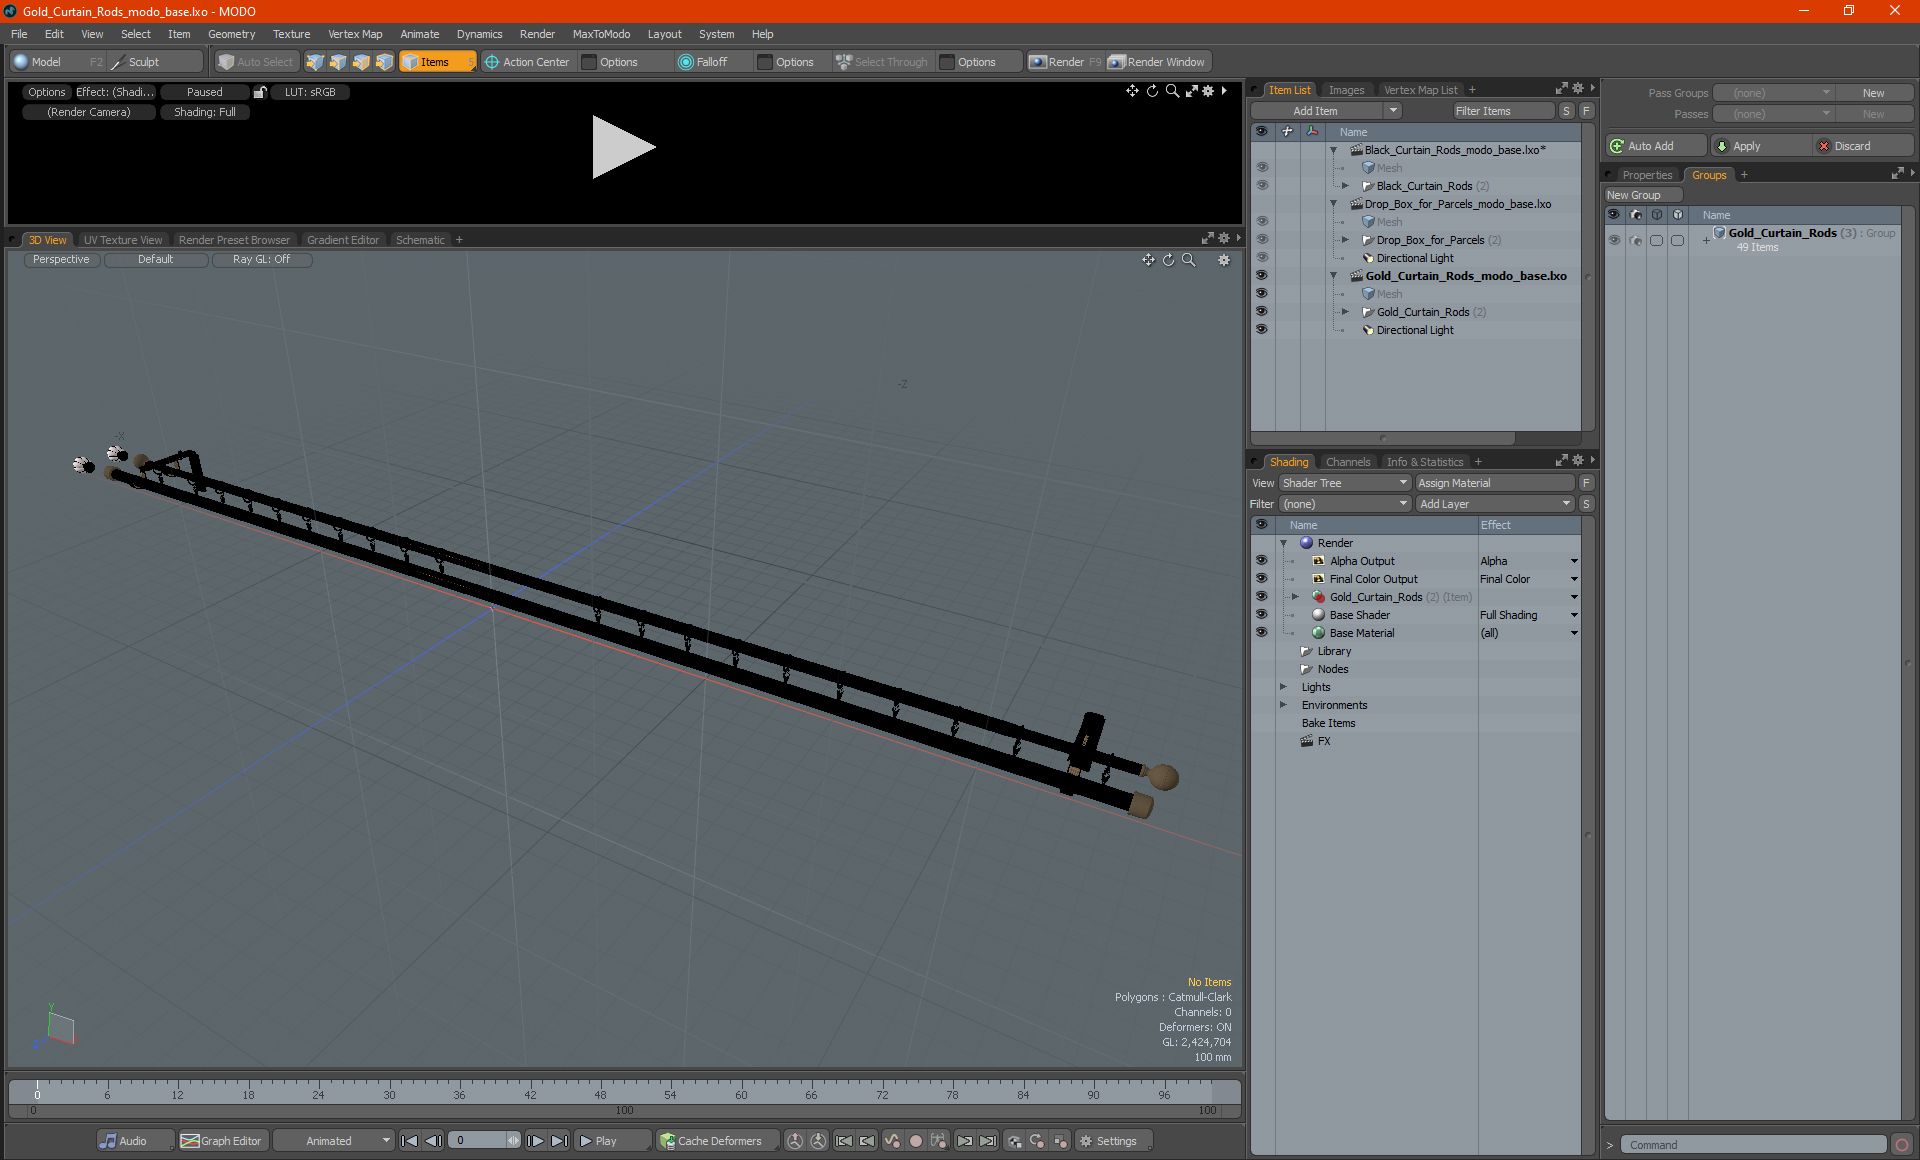
Task: Open the Shader Tree view dropdown
Action: coord(1345,483)
